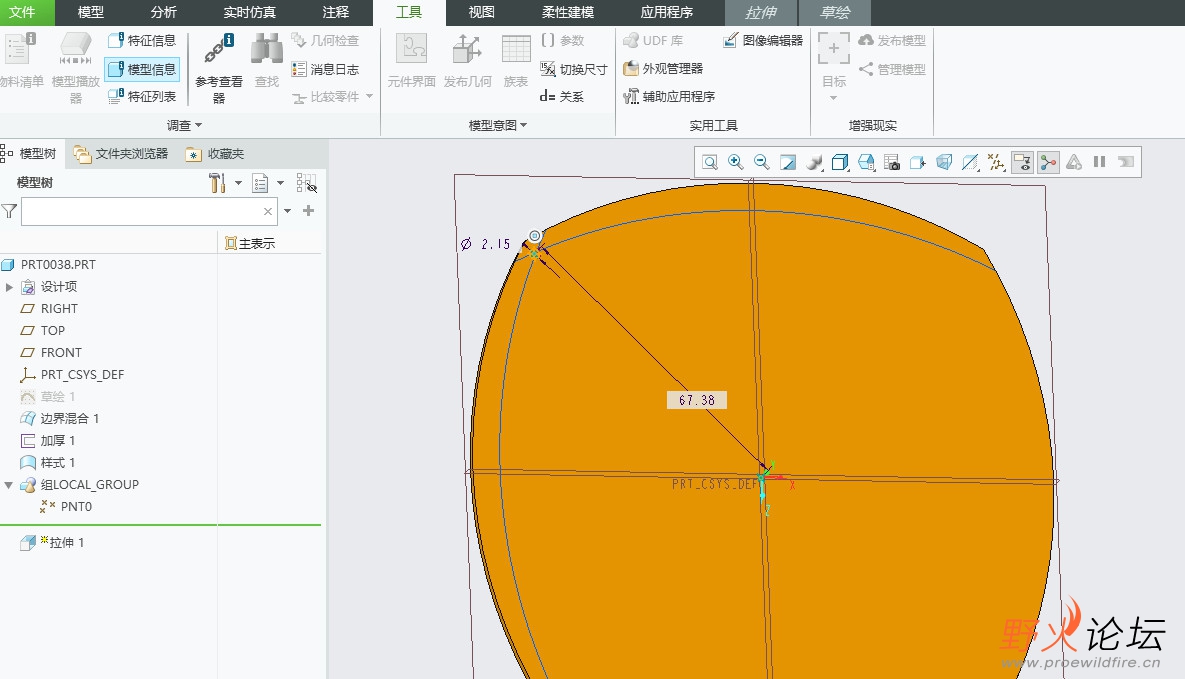Open tree settings dropdown arrow next to hammer
The height and width of the screenshot is (679, 1185).
tap(238, 183)
